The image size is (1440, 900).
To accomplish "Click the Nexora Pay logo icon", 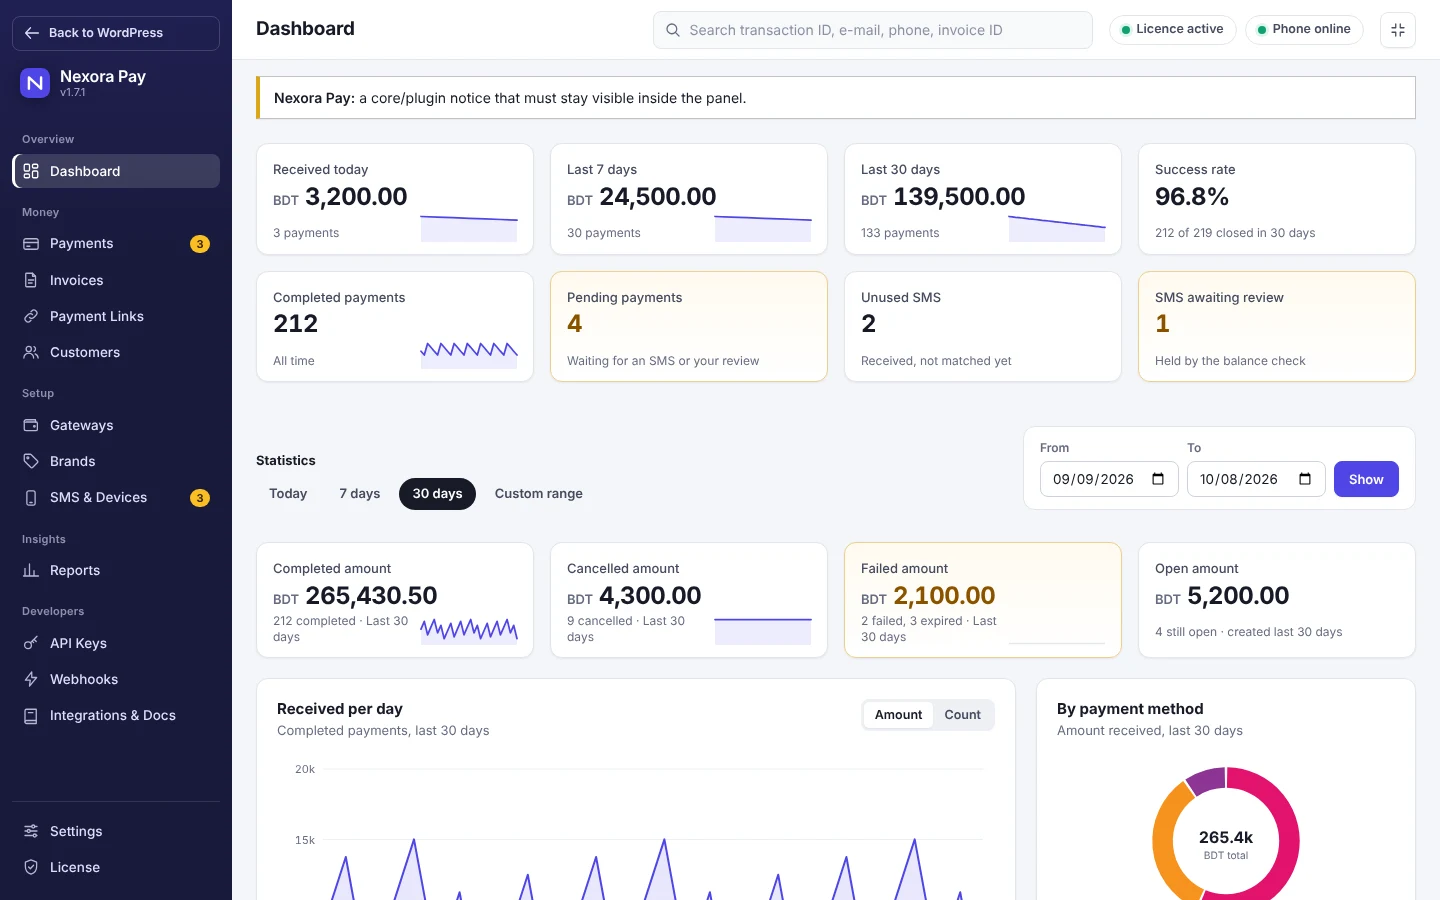I will click(x=35, y=83).
